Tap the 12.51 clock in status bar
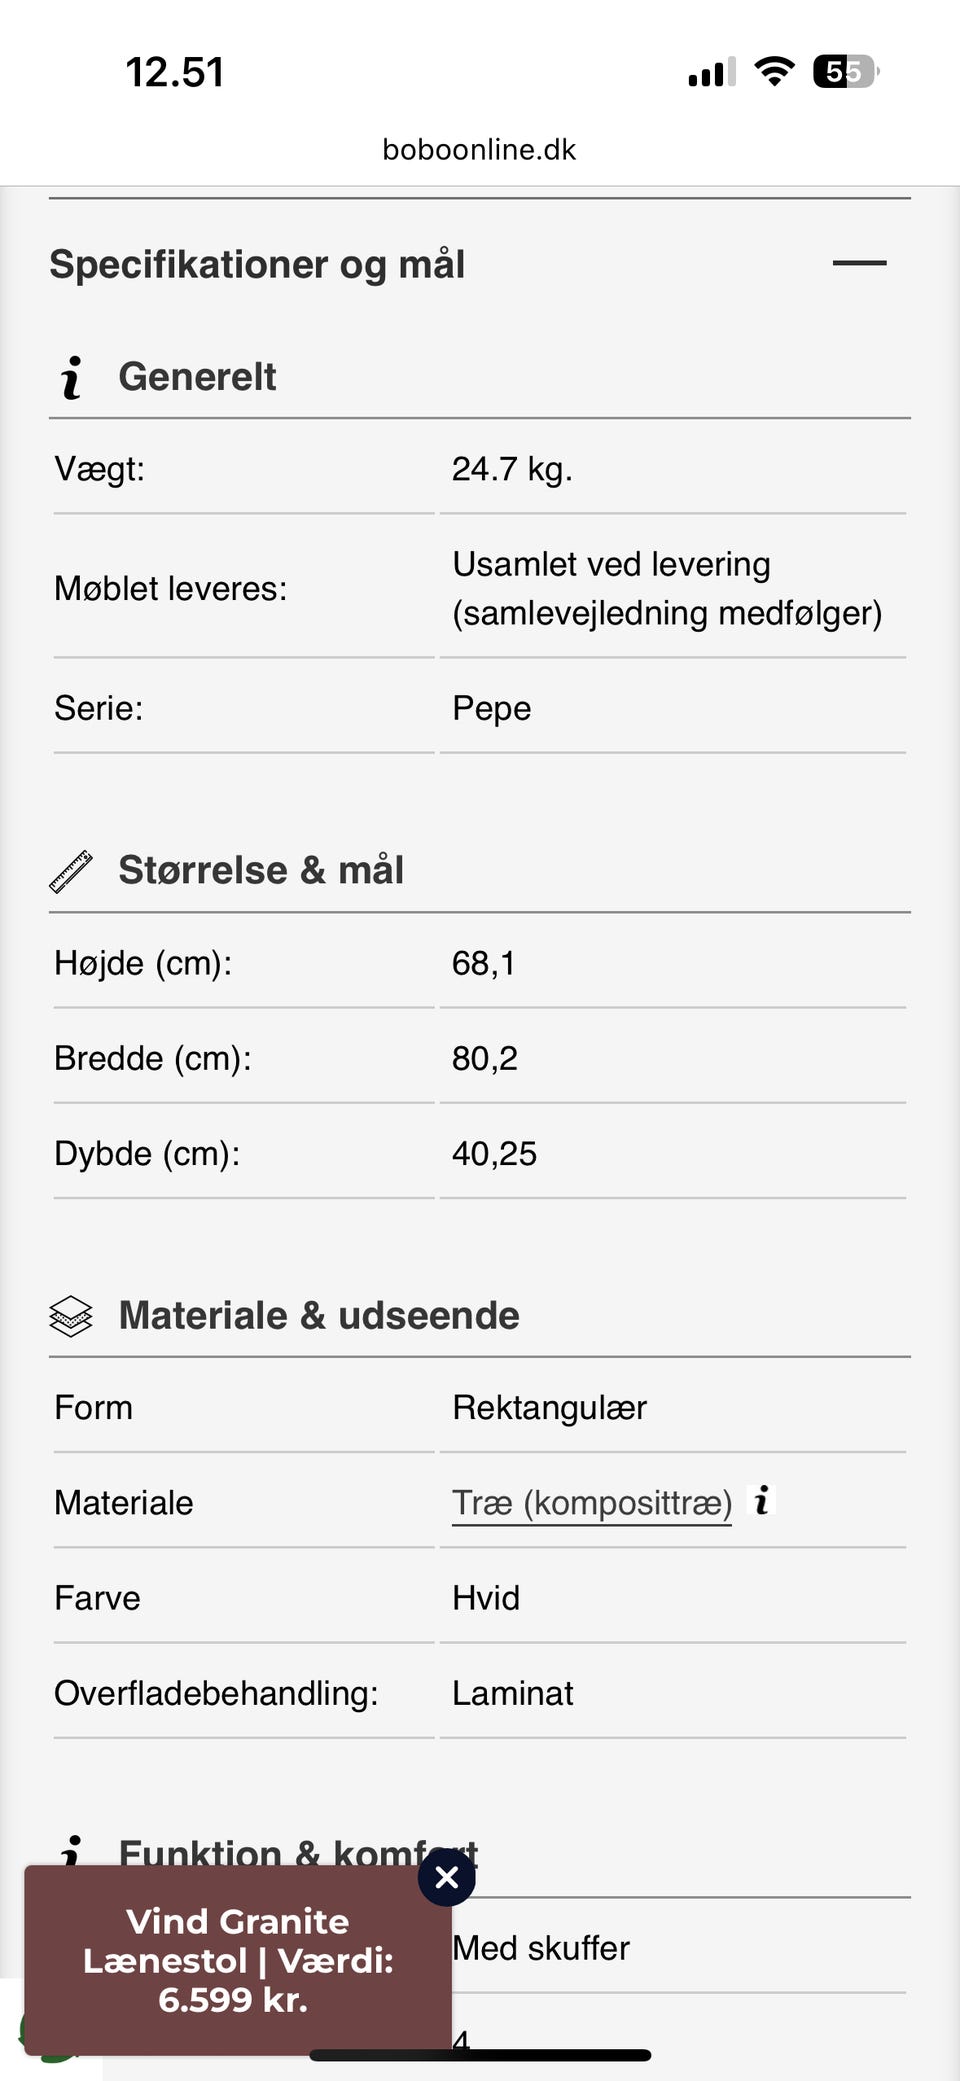This screenshot has width=960, height=2081. click(x=175, y=73)
